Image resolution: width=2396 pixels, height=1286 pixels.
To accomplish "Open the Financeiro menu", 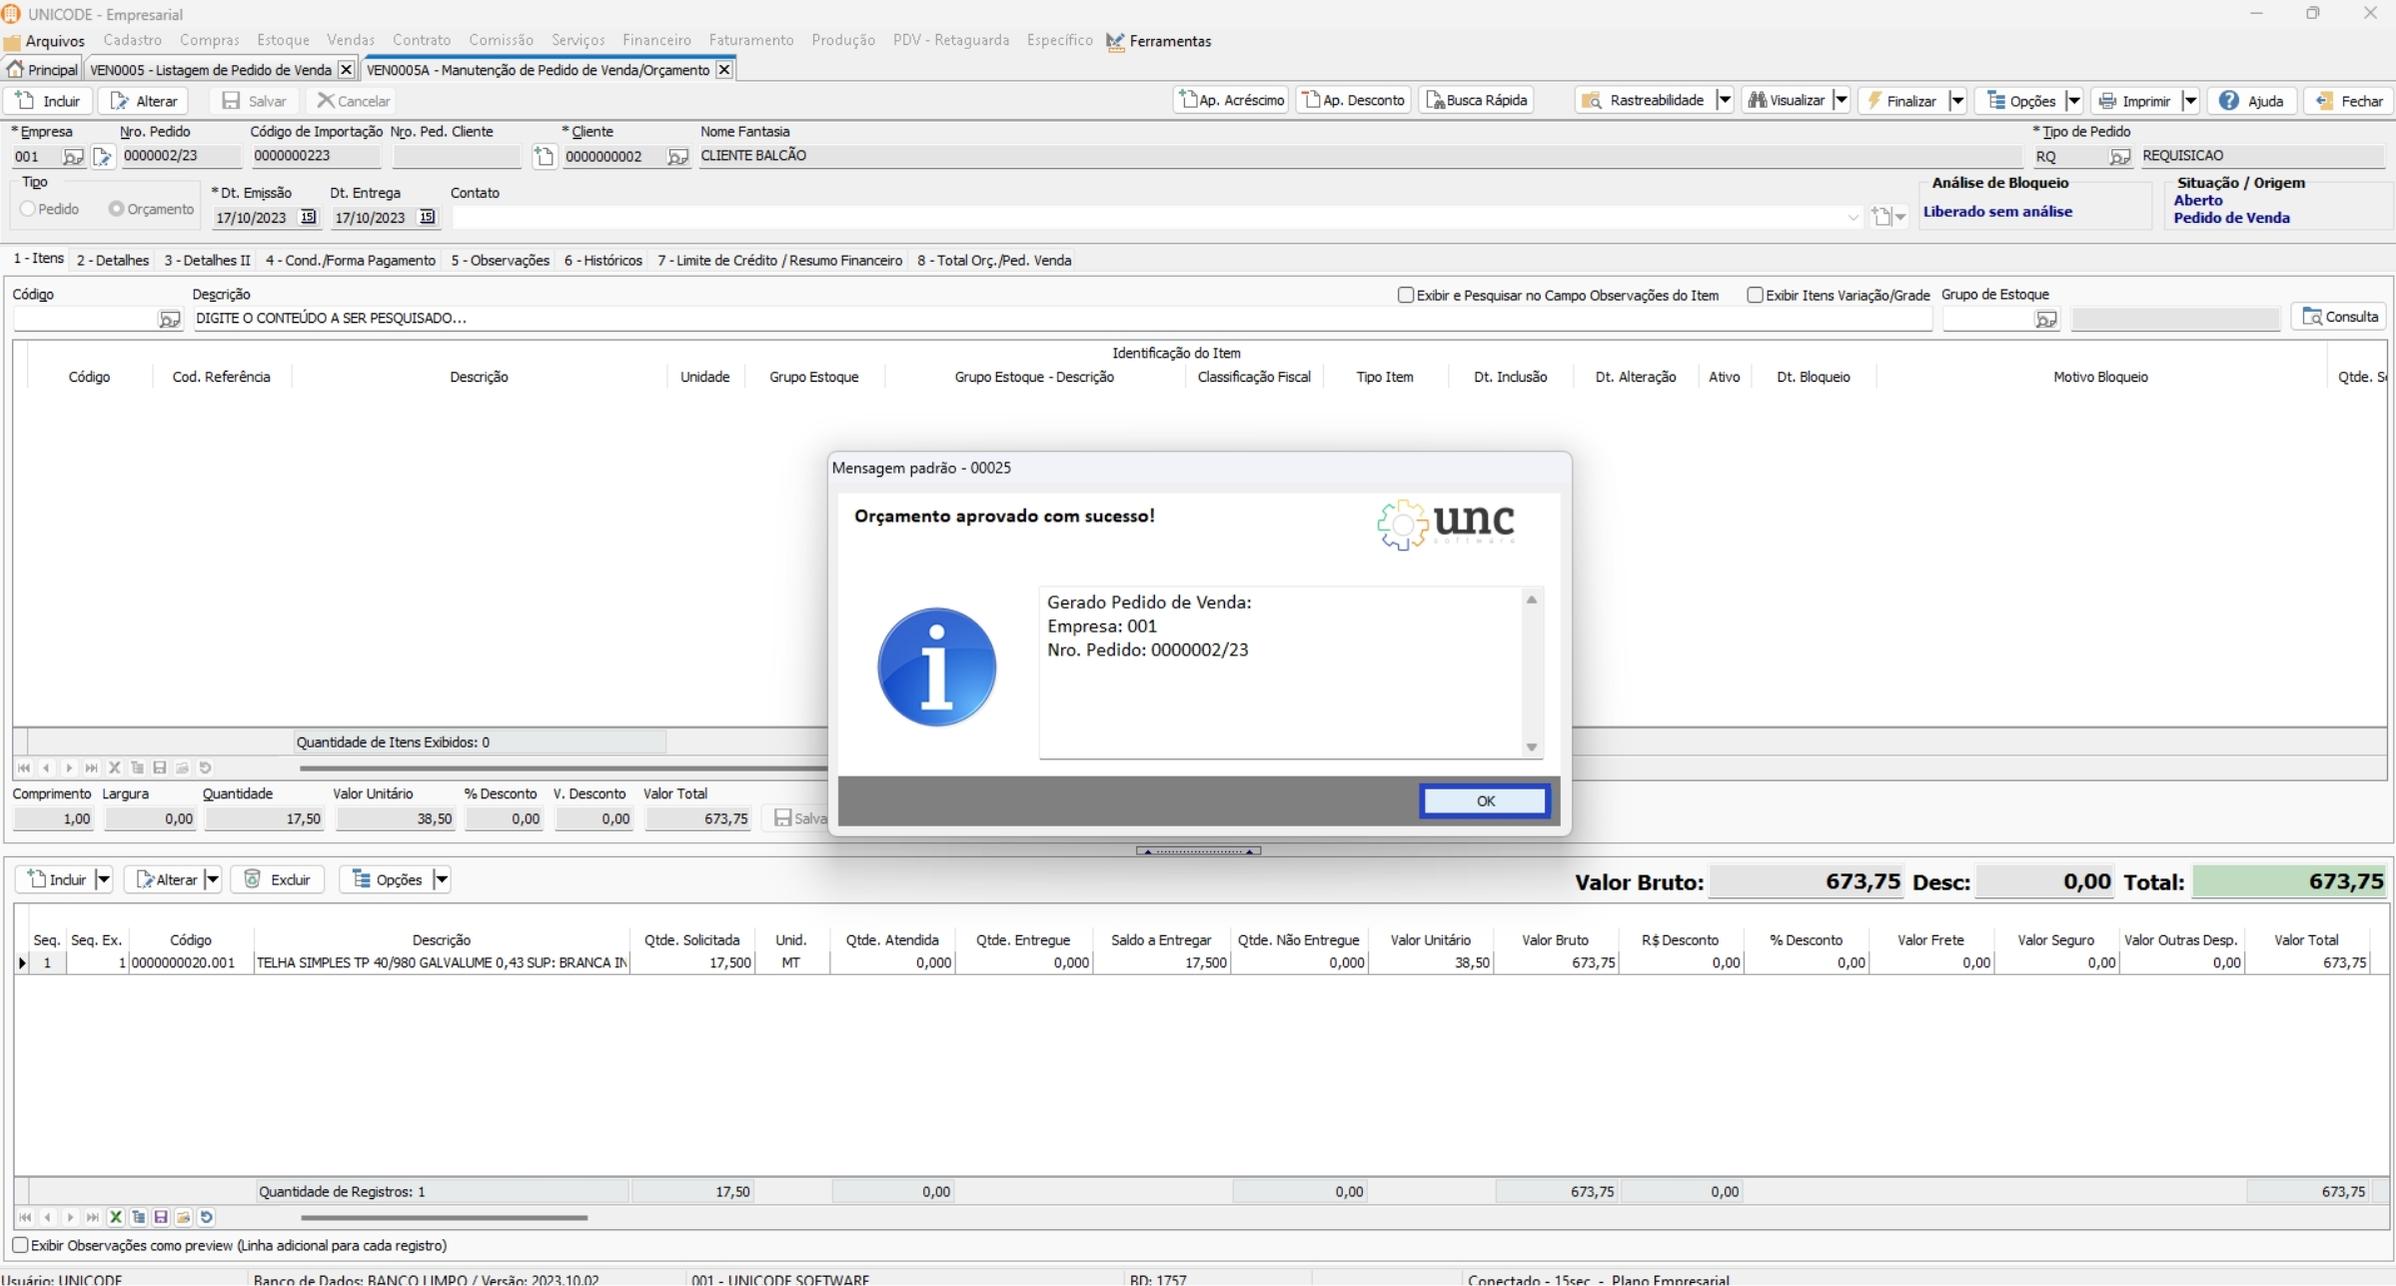I will (x=656, y=41).
